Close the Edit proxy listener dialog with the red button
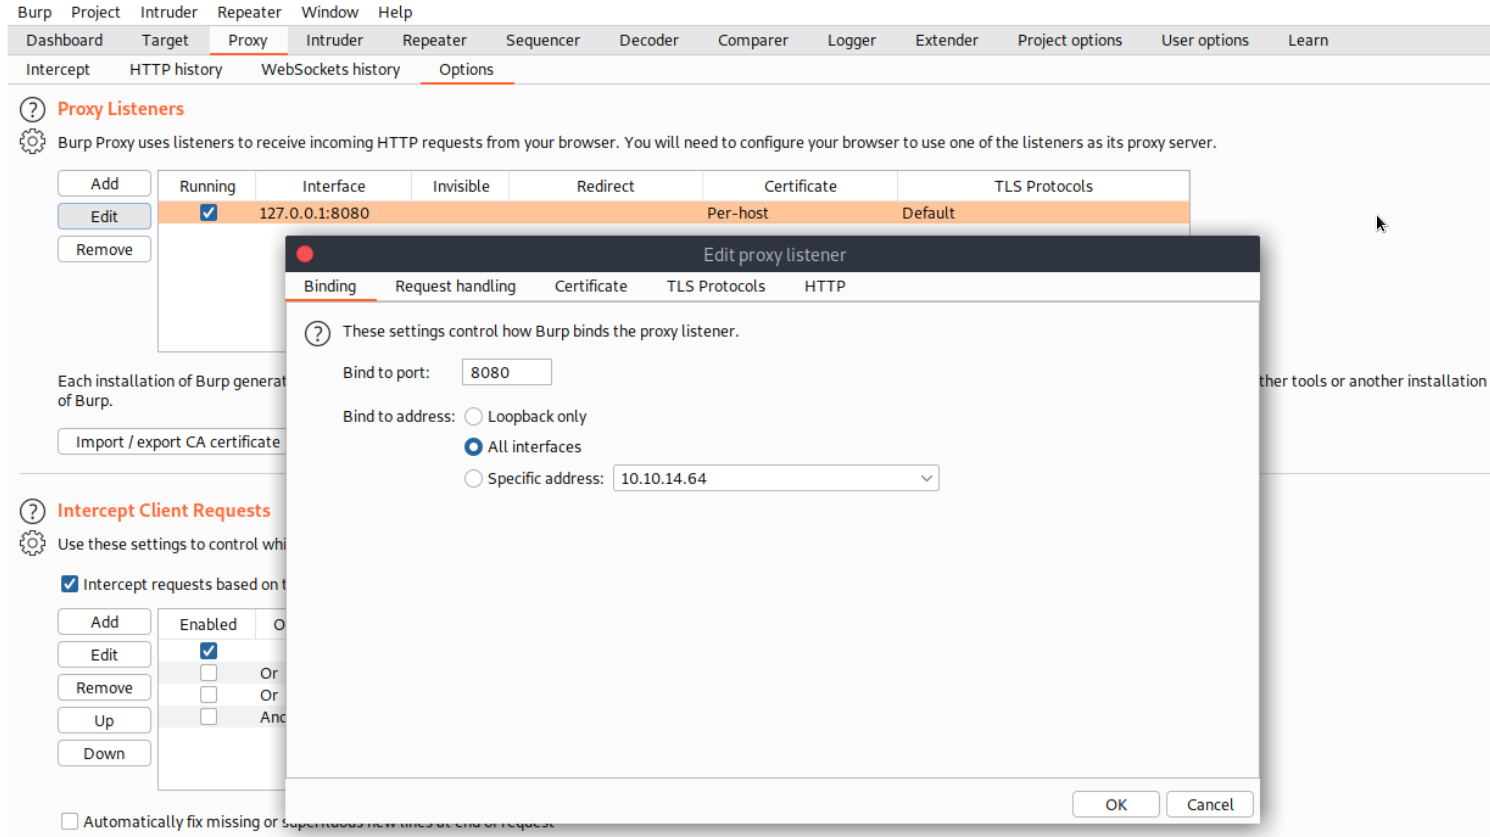The image size is (1490, 837). 305,254
